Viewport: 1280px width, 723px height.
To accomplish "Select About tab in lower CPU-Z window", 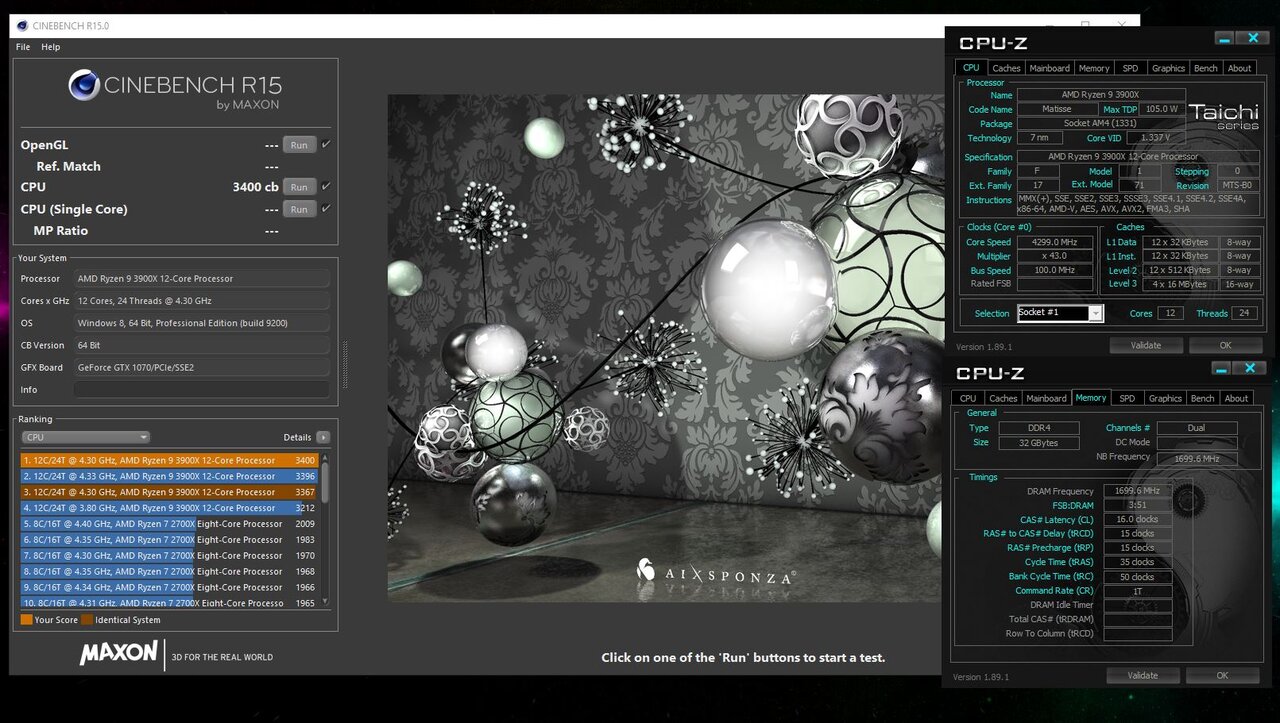I will click(1237, 398).
